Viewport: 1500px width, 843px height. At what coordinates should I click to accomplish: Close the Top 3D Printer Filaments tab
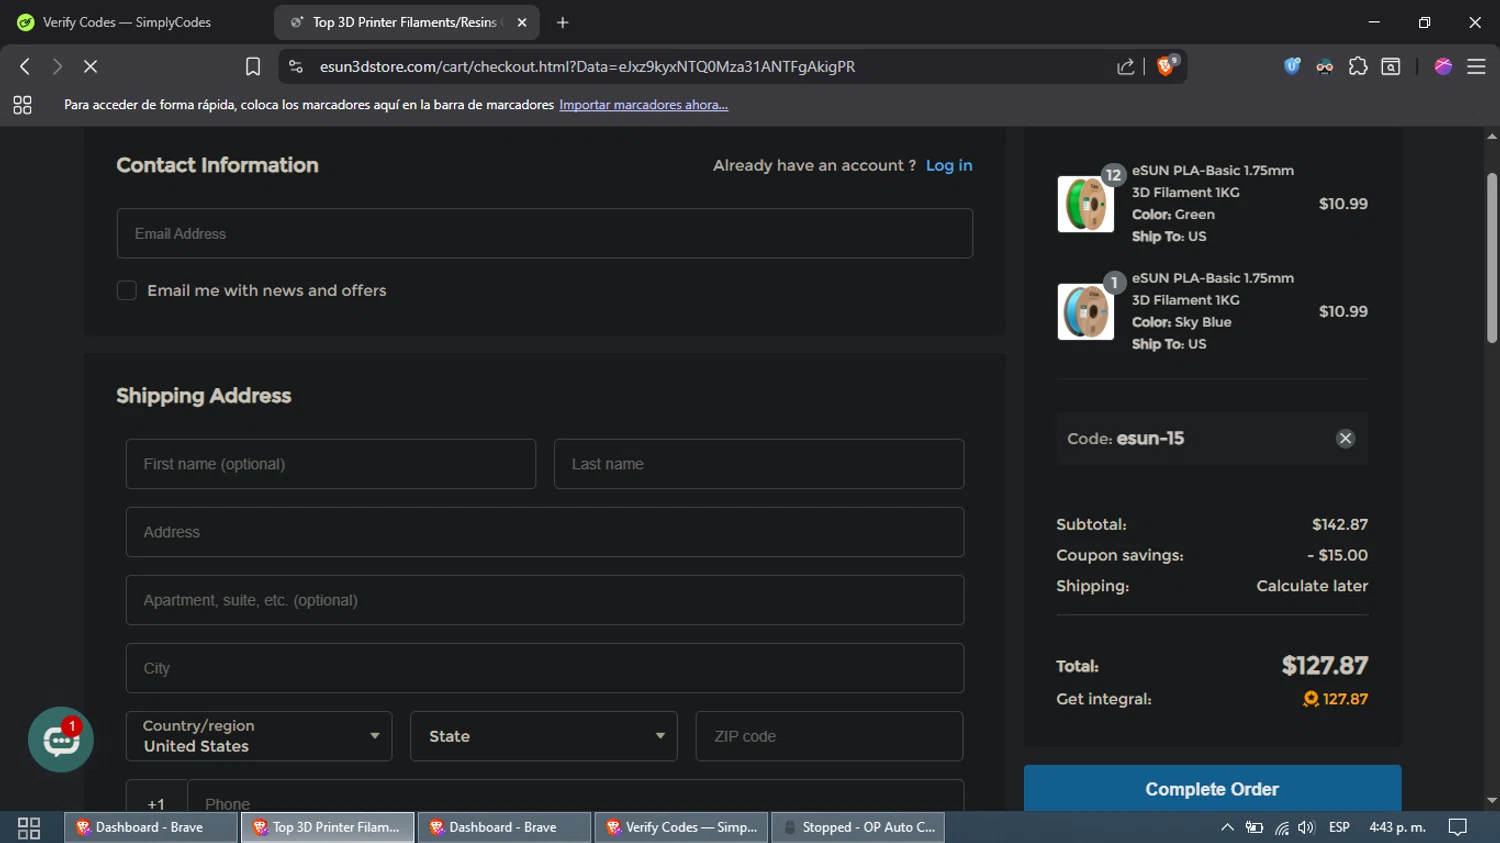522,22
